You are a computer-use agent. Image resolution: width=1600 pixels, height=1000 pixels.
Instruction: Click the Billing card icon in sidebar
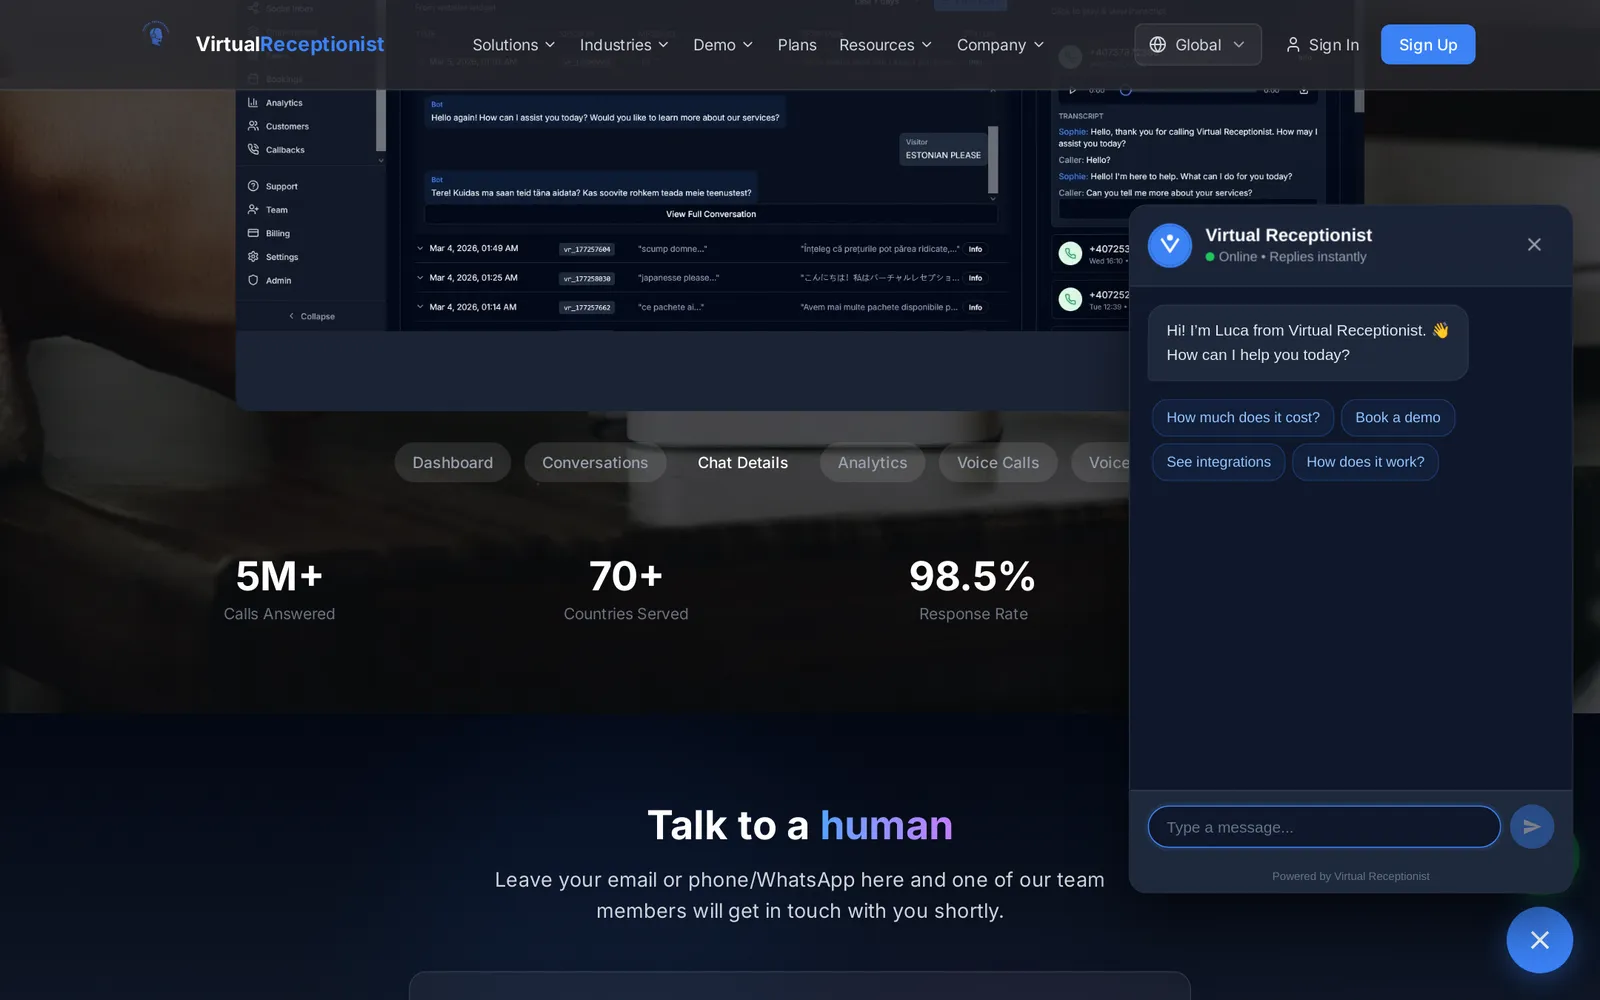click(253, 233)
